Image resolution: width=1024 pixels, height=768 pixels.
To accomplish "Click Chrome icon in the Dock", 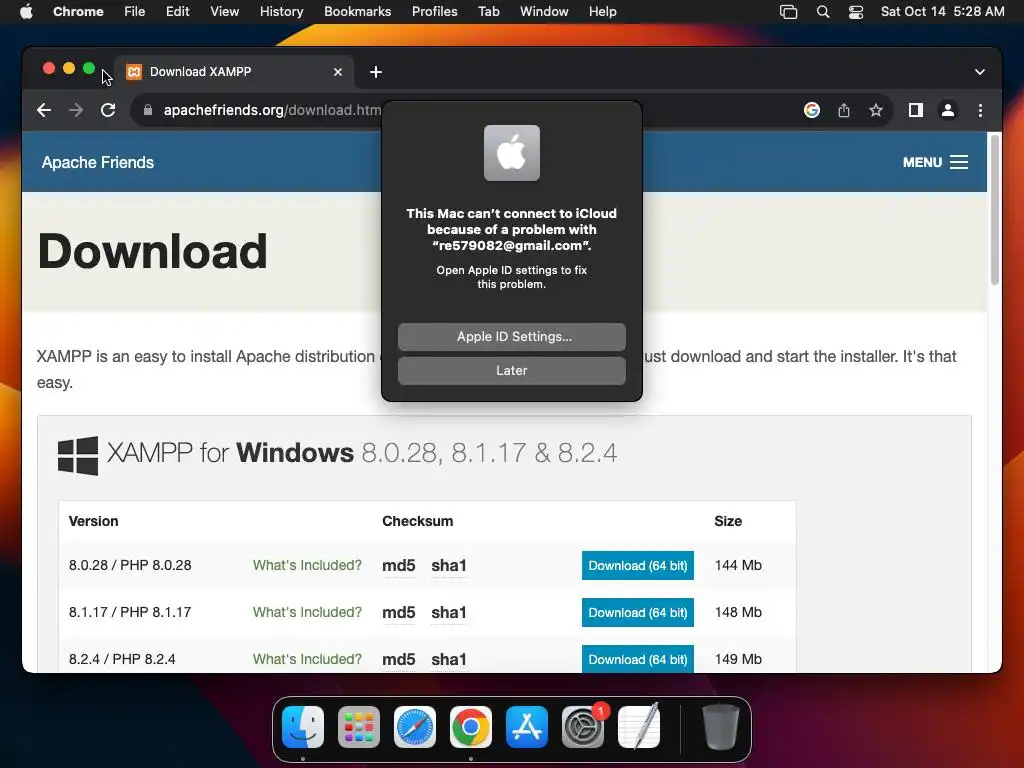I will (471, 727).
